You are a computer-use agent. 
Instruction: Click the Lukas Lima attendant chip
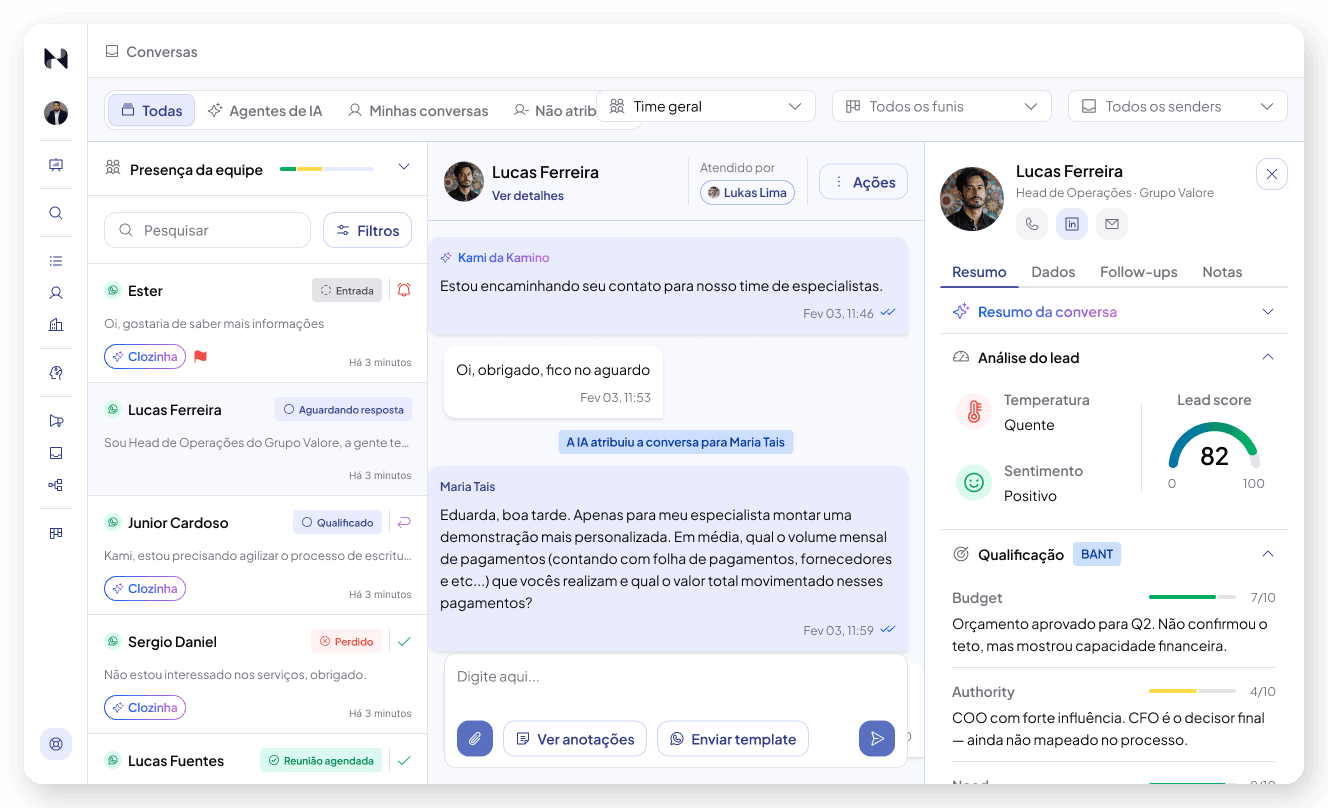747,192
